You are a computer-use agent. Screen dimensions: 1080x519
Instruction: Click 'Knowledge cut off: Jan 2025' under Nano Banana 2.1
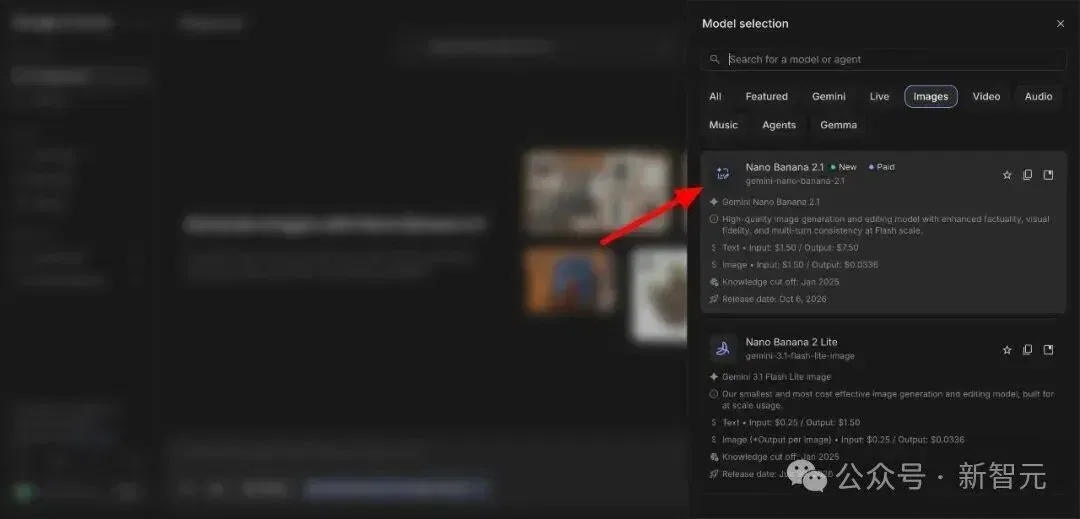pyautogui.click(x=780, y=282)
